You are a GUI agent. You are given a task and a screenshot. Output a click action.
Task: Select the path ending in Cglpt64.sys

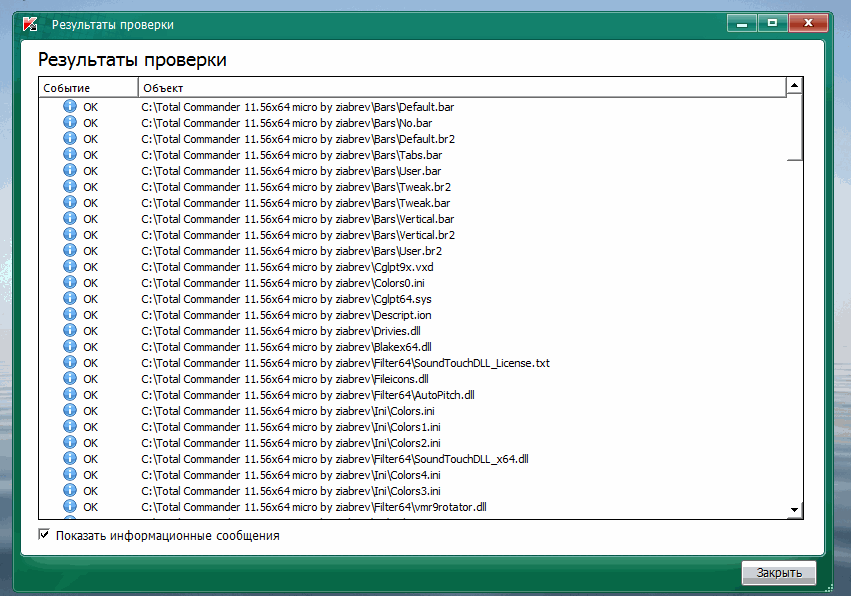(x=286, y=299)
